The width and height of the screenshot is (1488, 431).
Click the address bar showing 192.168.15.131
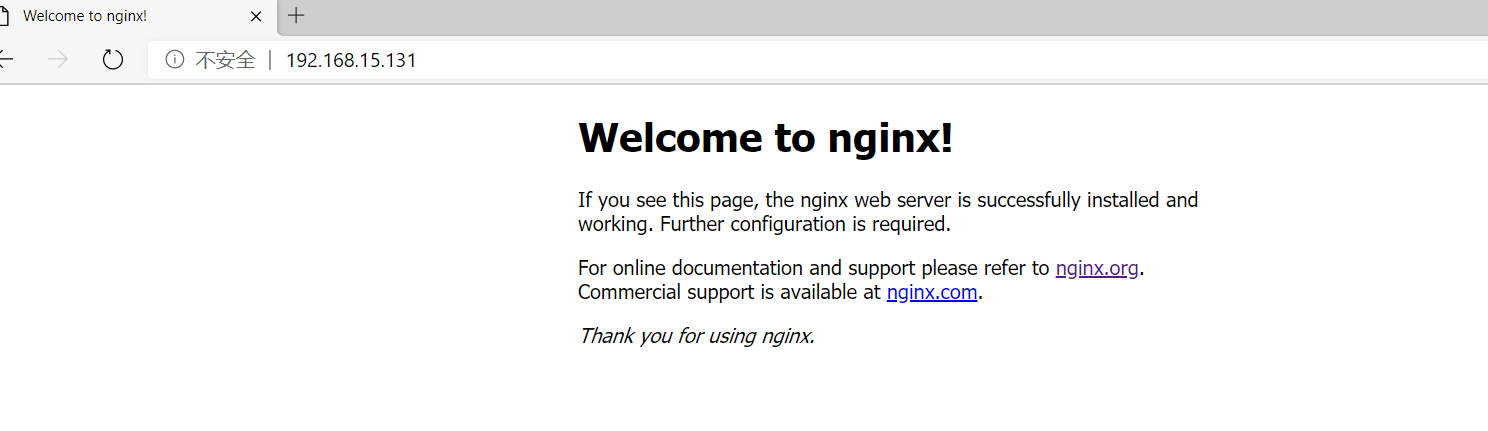[x=817, y=60]
